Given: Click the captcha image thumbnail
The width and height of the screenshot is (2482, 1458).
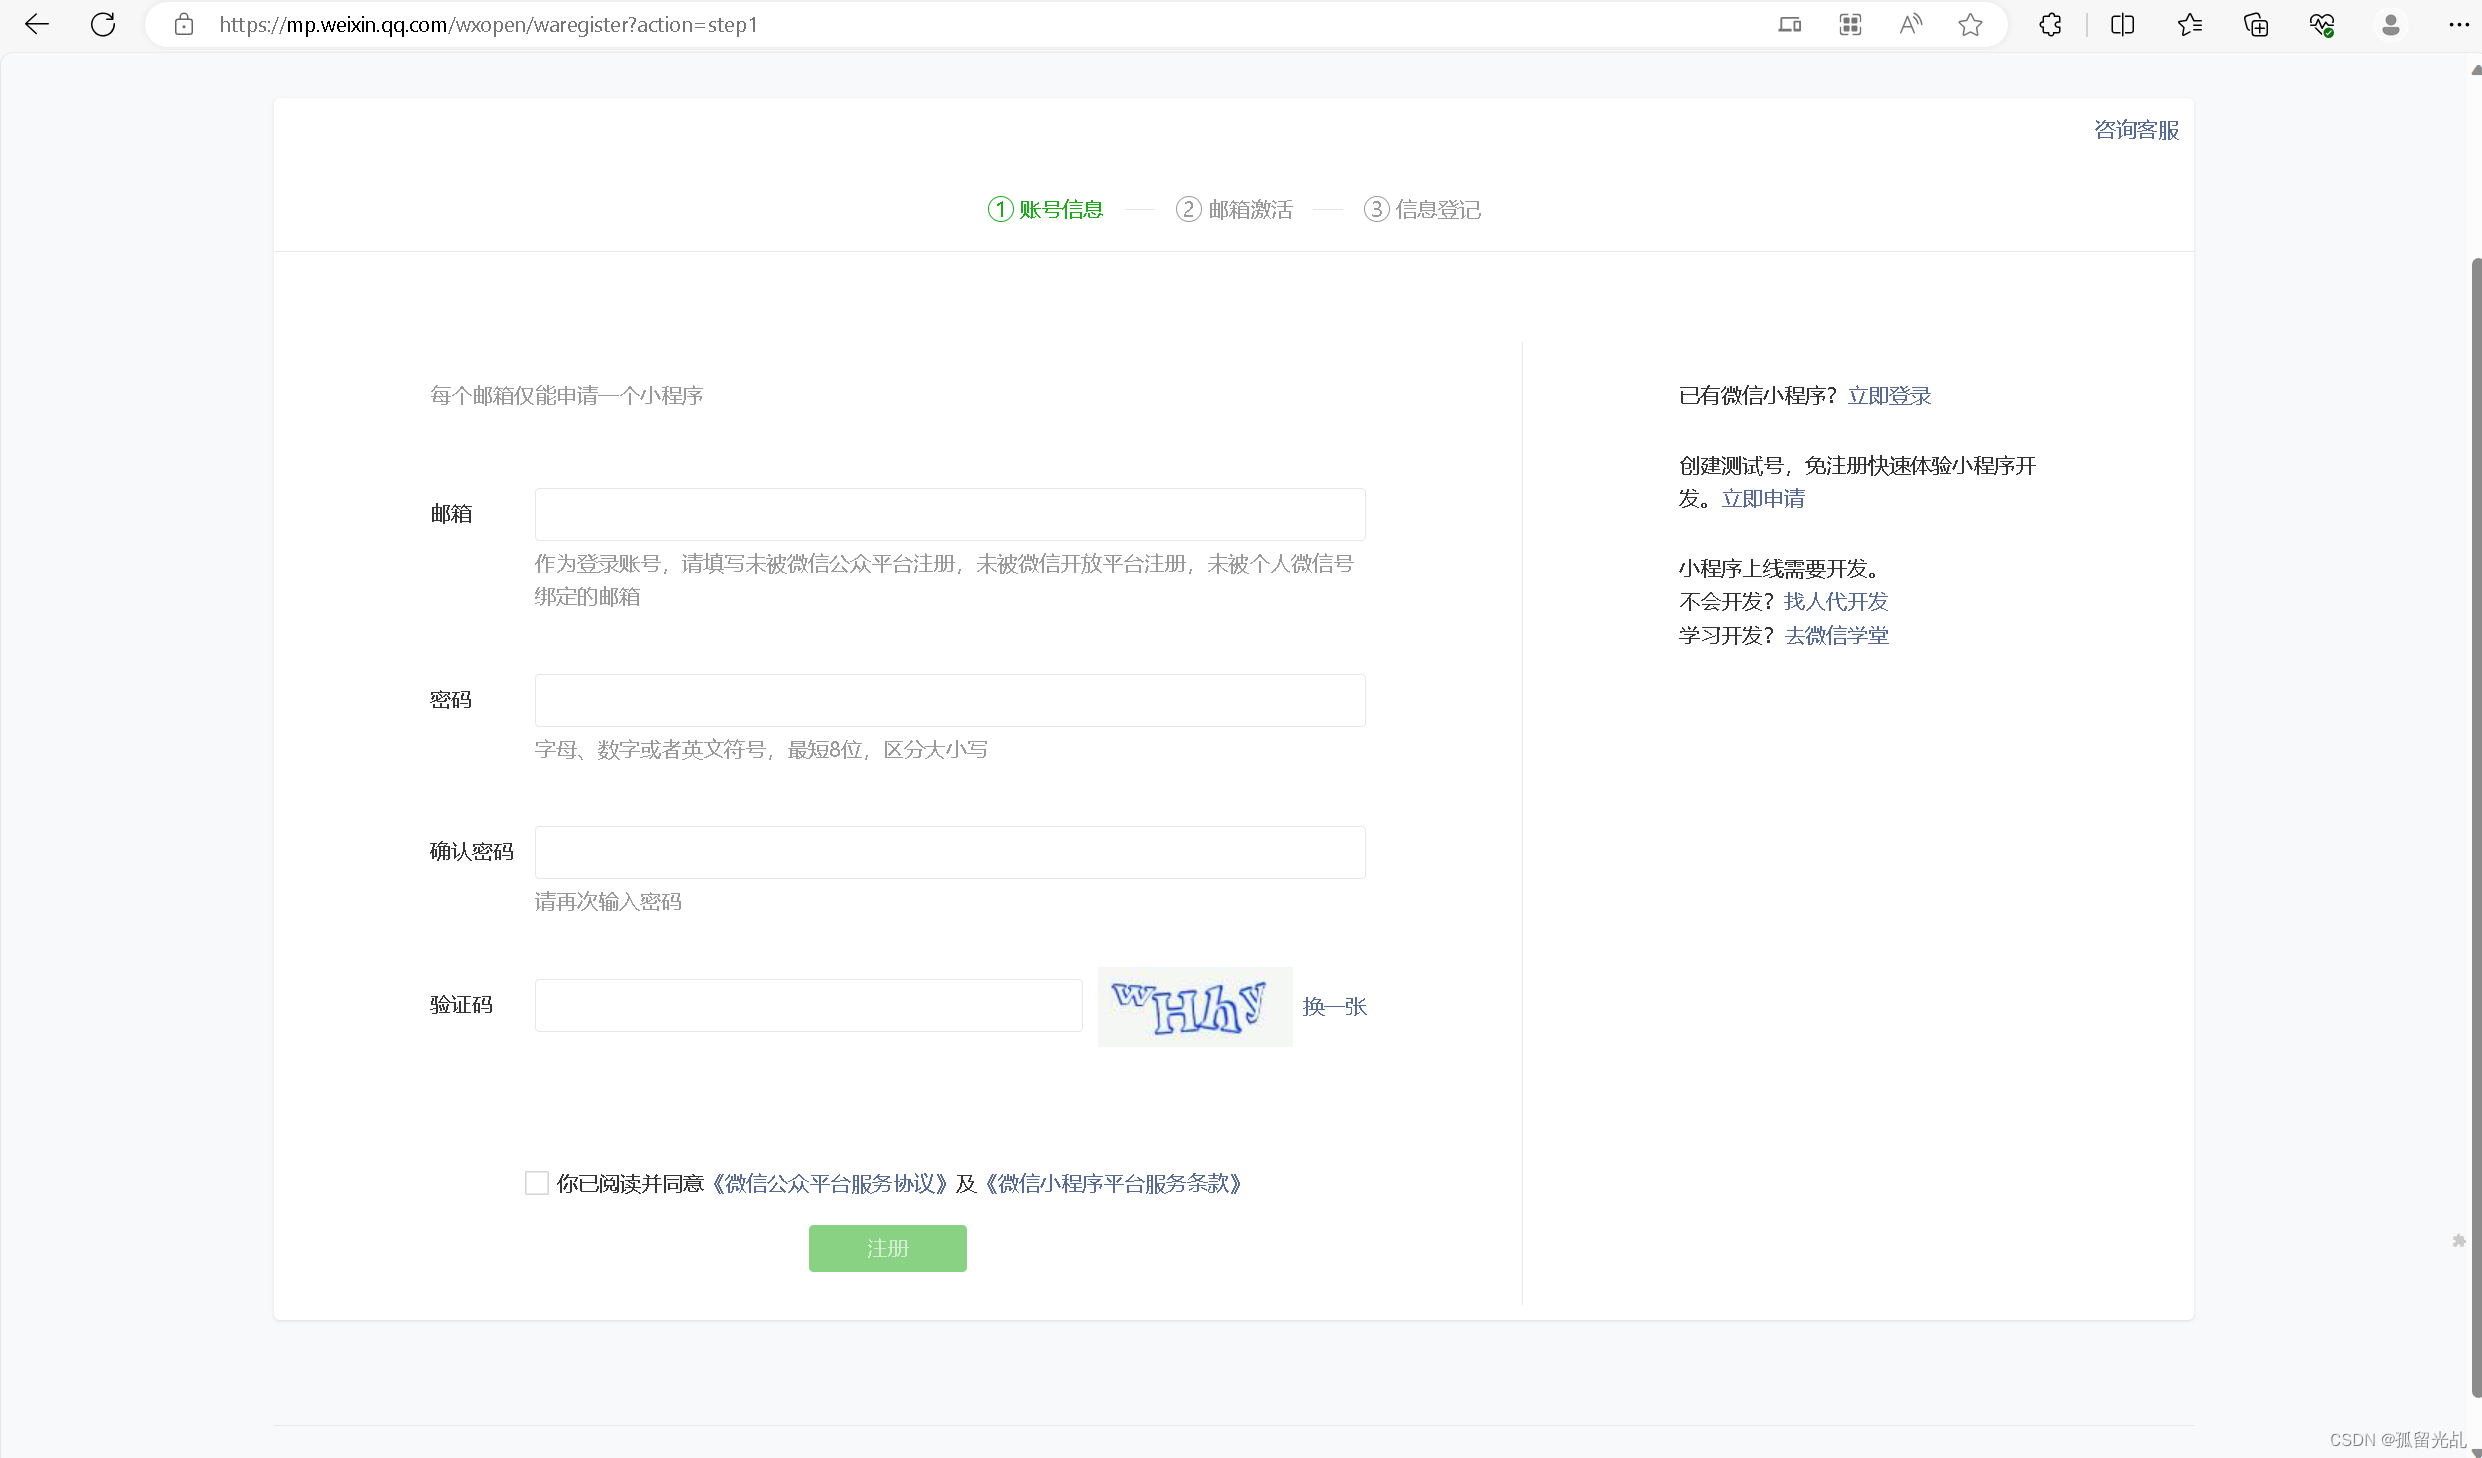Looking at the screenshot, I should point(1194,1006).
